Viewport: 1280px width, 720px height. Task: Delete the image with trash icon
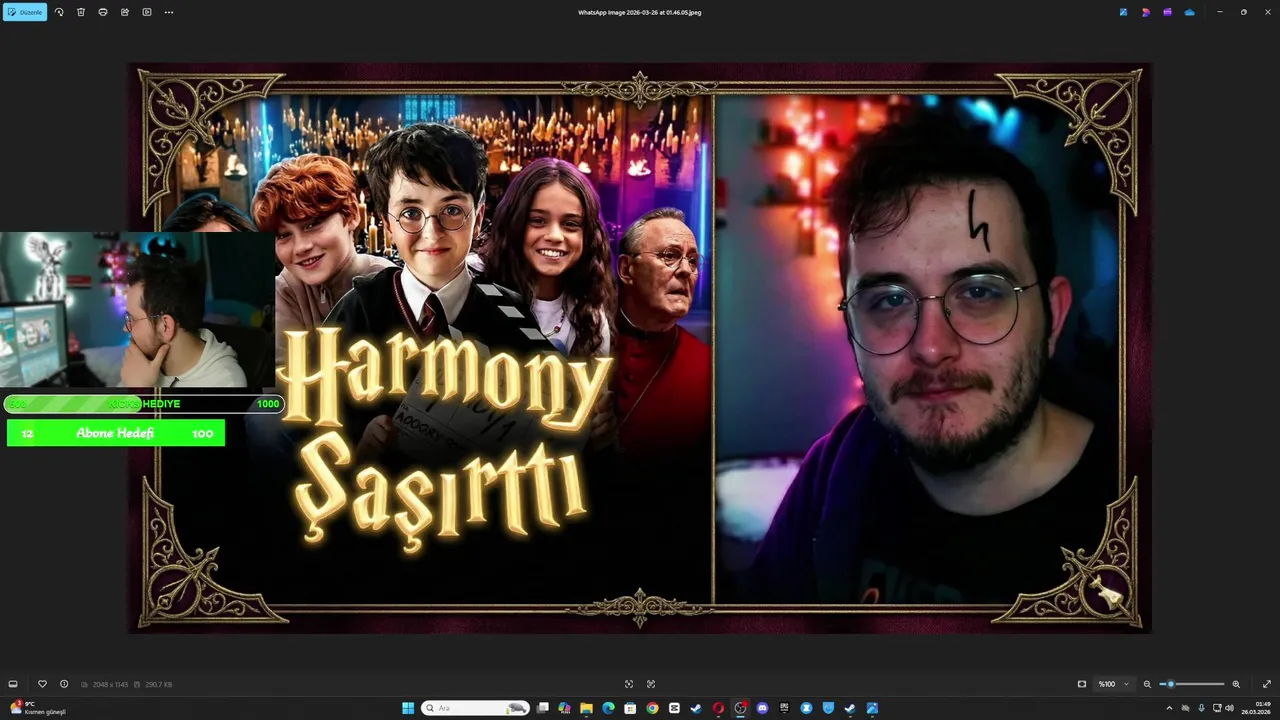81,12
